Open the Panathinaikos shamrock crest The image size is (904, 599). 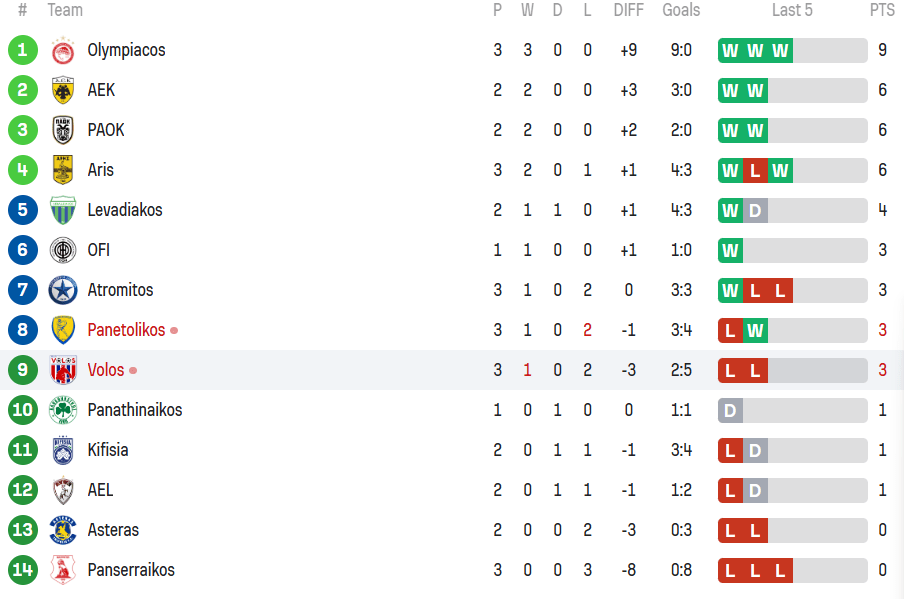pos(63,410)
